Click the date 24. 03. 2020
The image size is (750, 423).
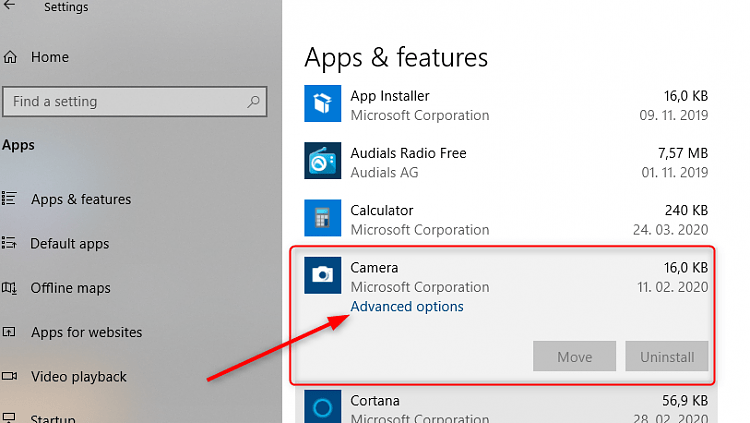670,230
